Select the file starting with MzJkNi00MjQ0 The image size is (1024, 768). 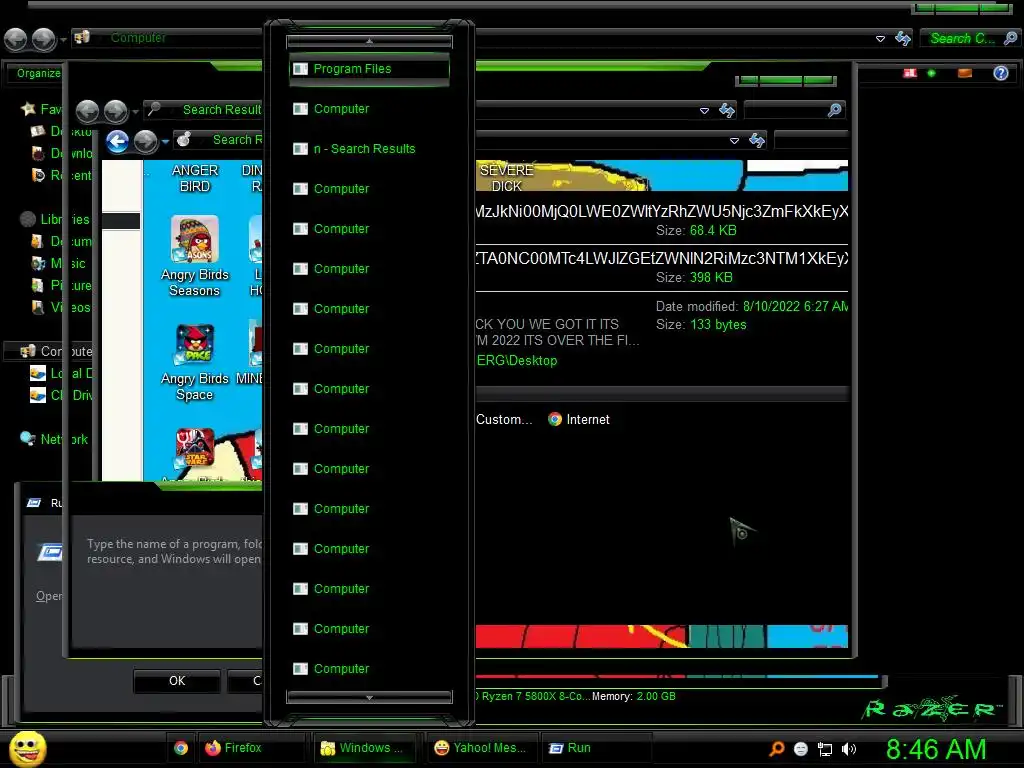click(x=662, y=212)
